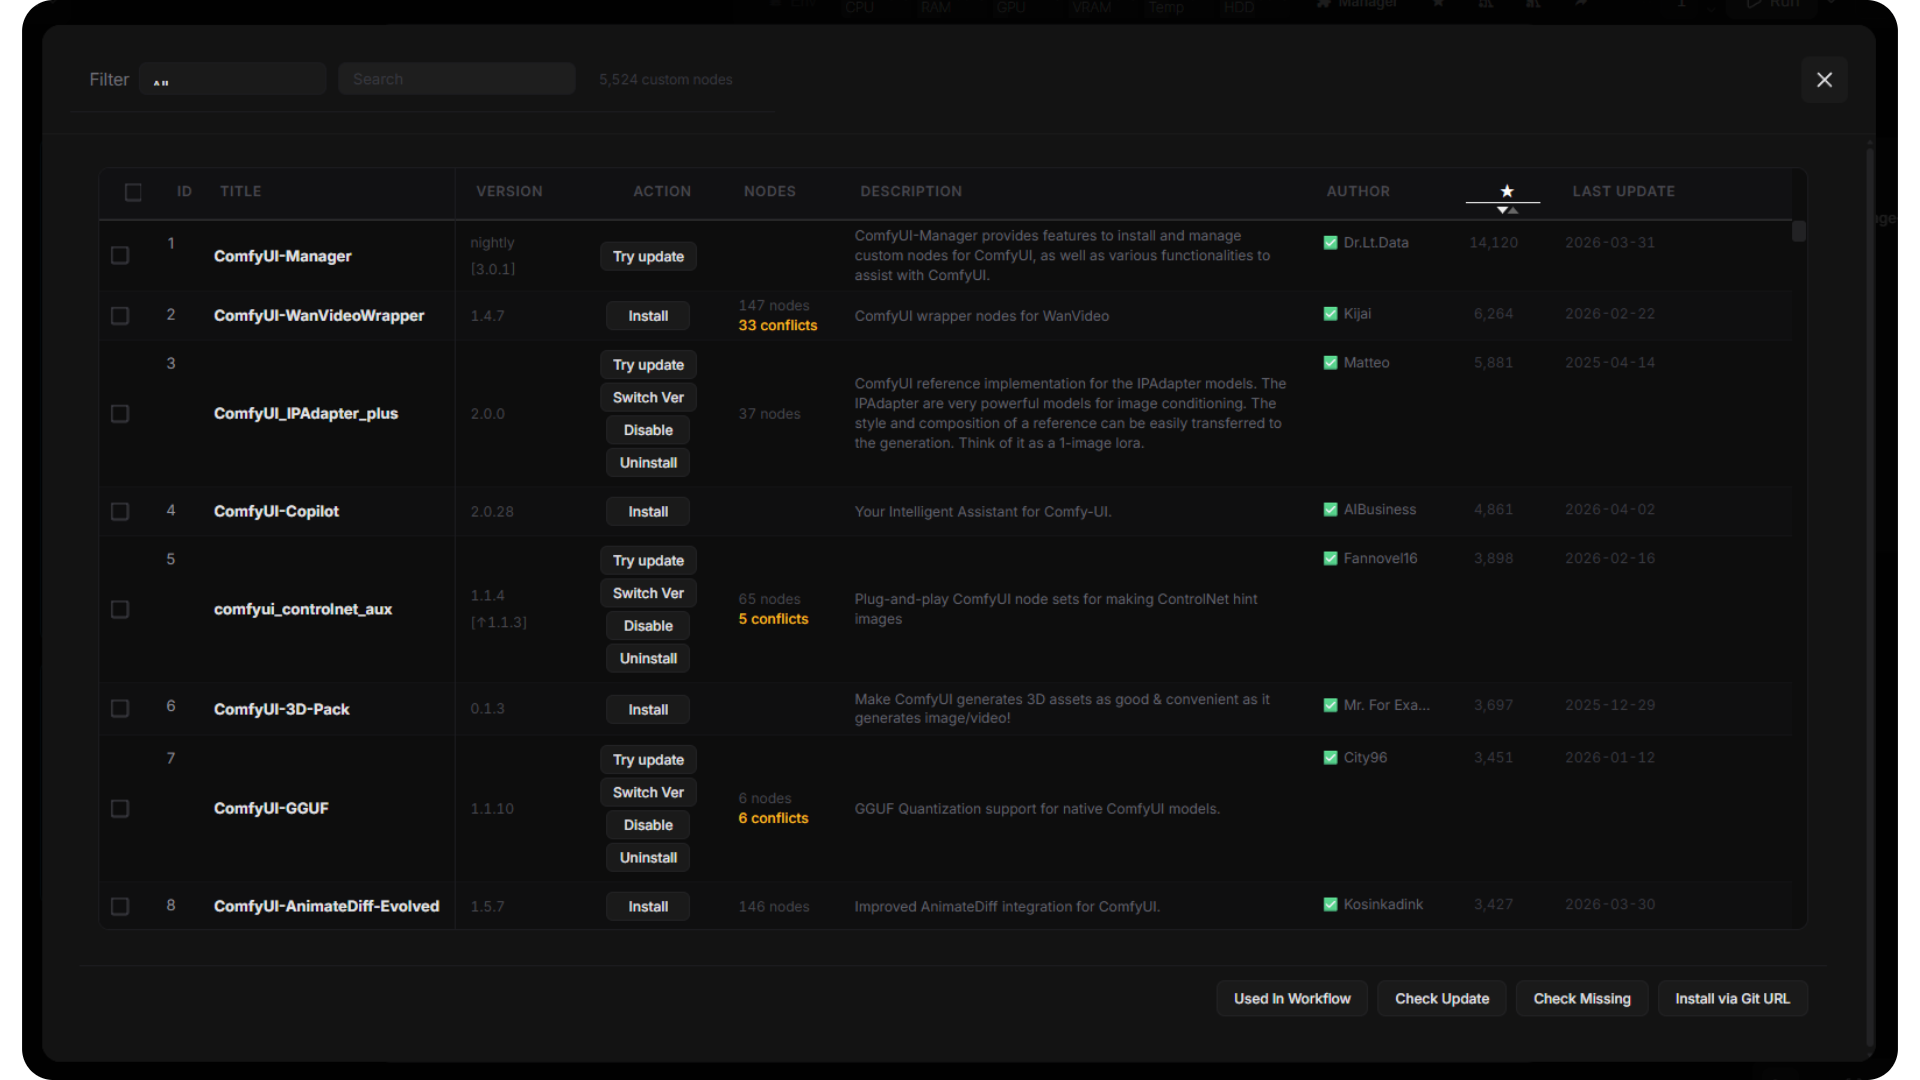Image resolution: width=1920 pixels, height=1080 pixels.
Task: Click Install via Git URL button
Action: [1732, 998]
